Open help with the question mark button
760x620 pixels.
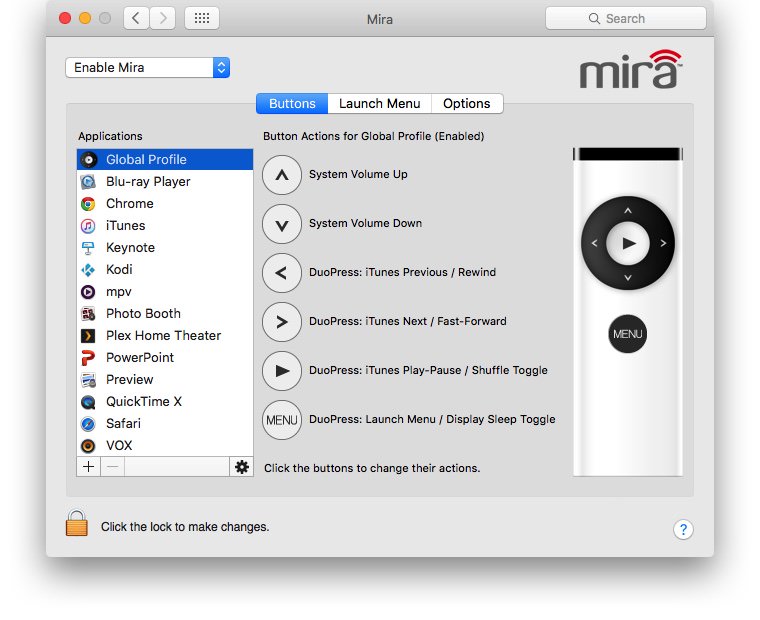pos(683,529)
